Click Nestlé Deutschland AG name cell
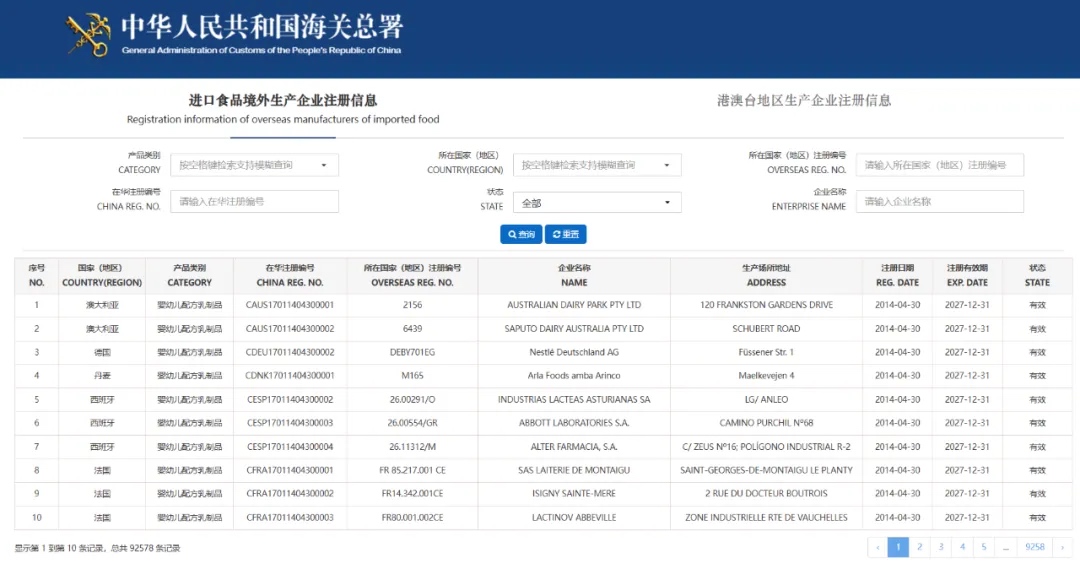Screen dimensions: 1080x564 click(x=574, y=352)
